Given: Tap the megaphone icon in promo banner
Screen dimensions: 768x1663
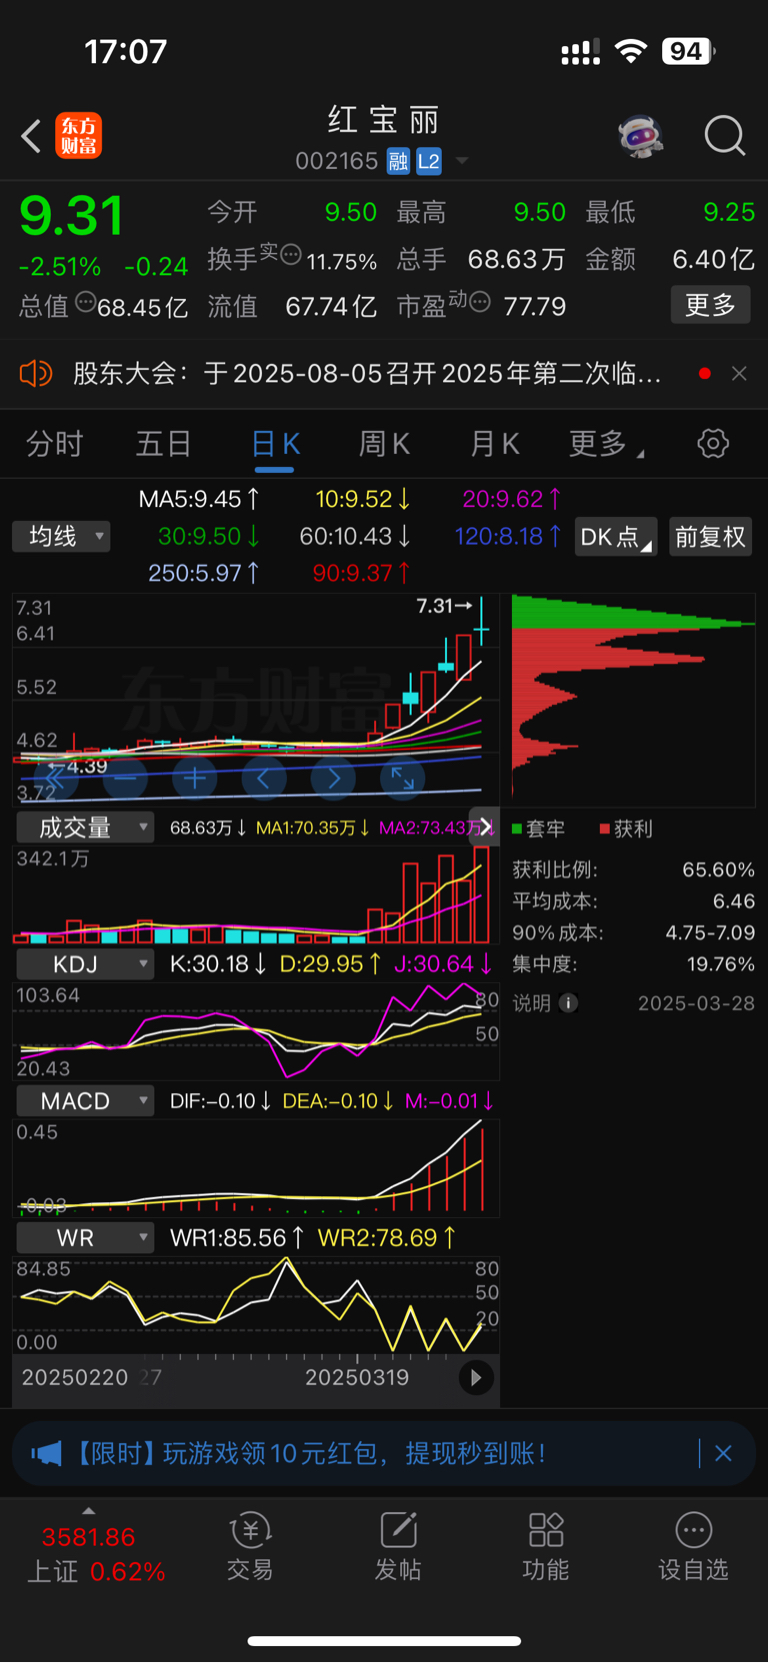Looking at the screenshot, I should tap(46, 1453).
